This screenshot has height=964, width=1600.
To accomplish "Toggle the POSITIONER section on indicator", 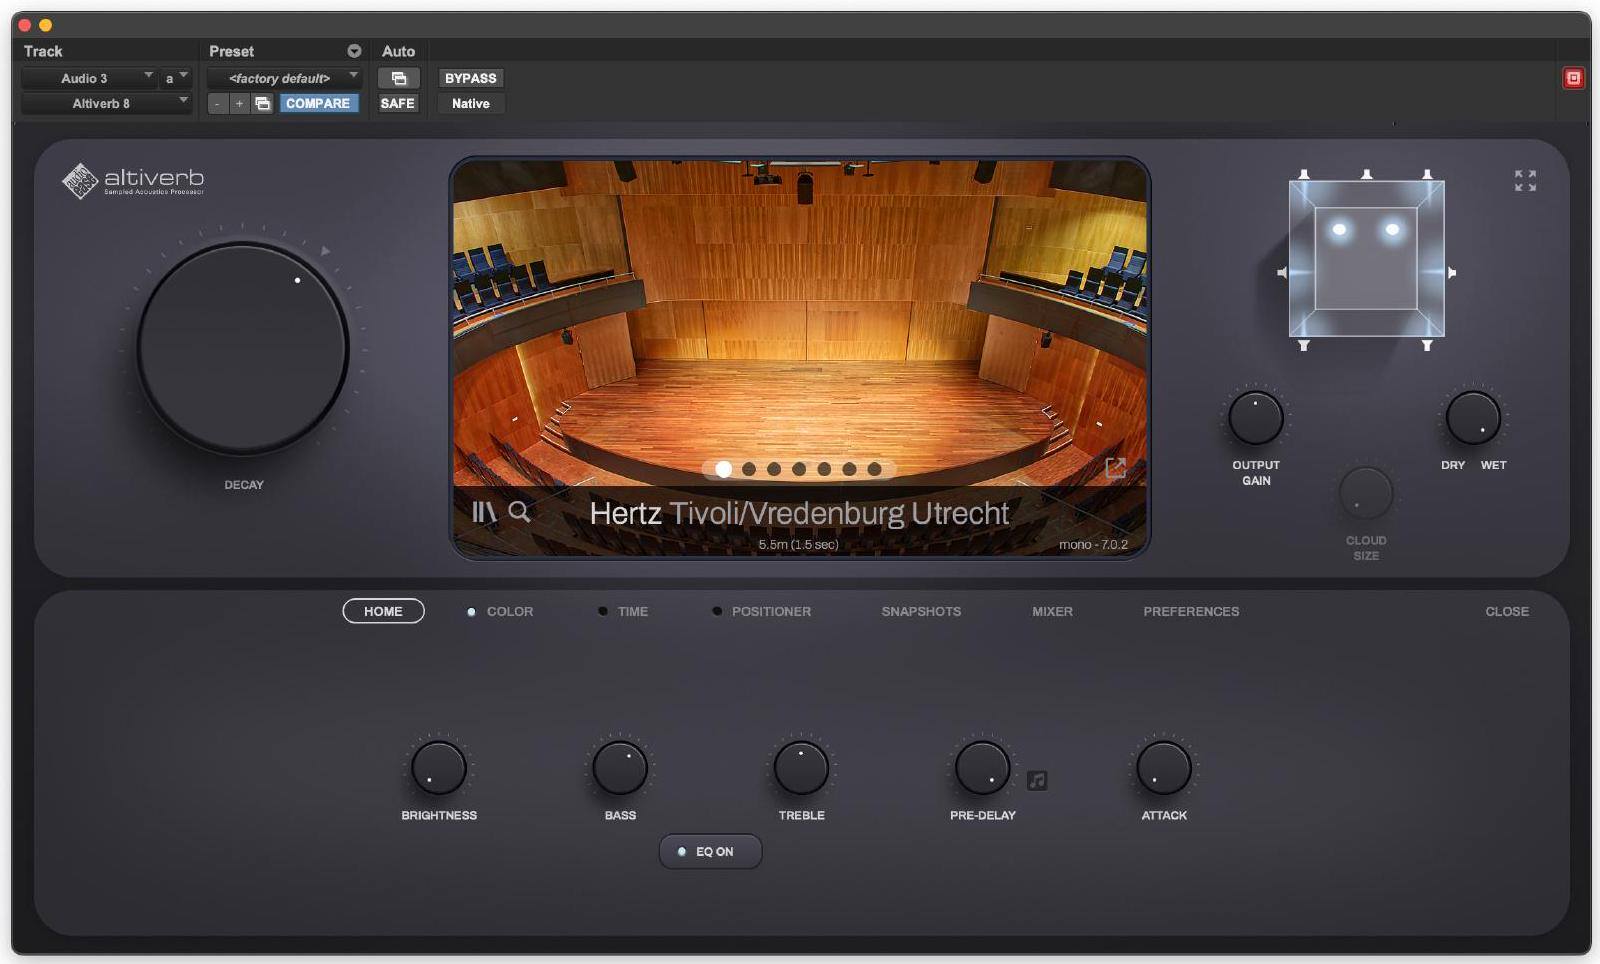I will pos(716,611).
